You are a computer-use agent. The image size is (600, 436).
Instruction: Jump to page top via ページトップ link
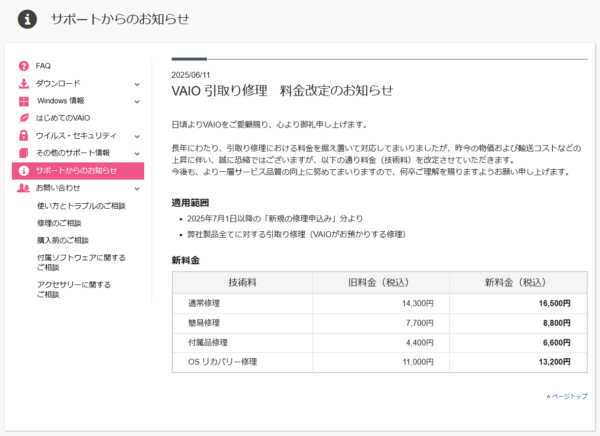[x=567, y=396]
